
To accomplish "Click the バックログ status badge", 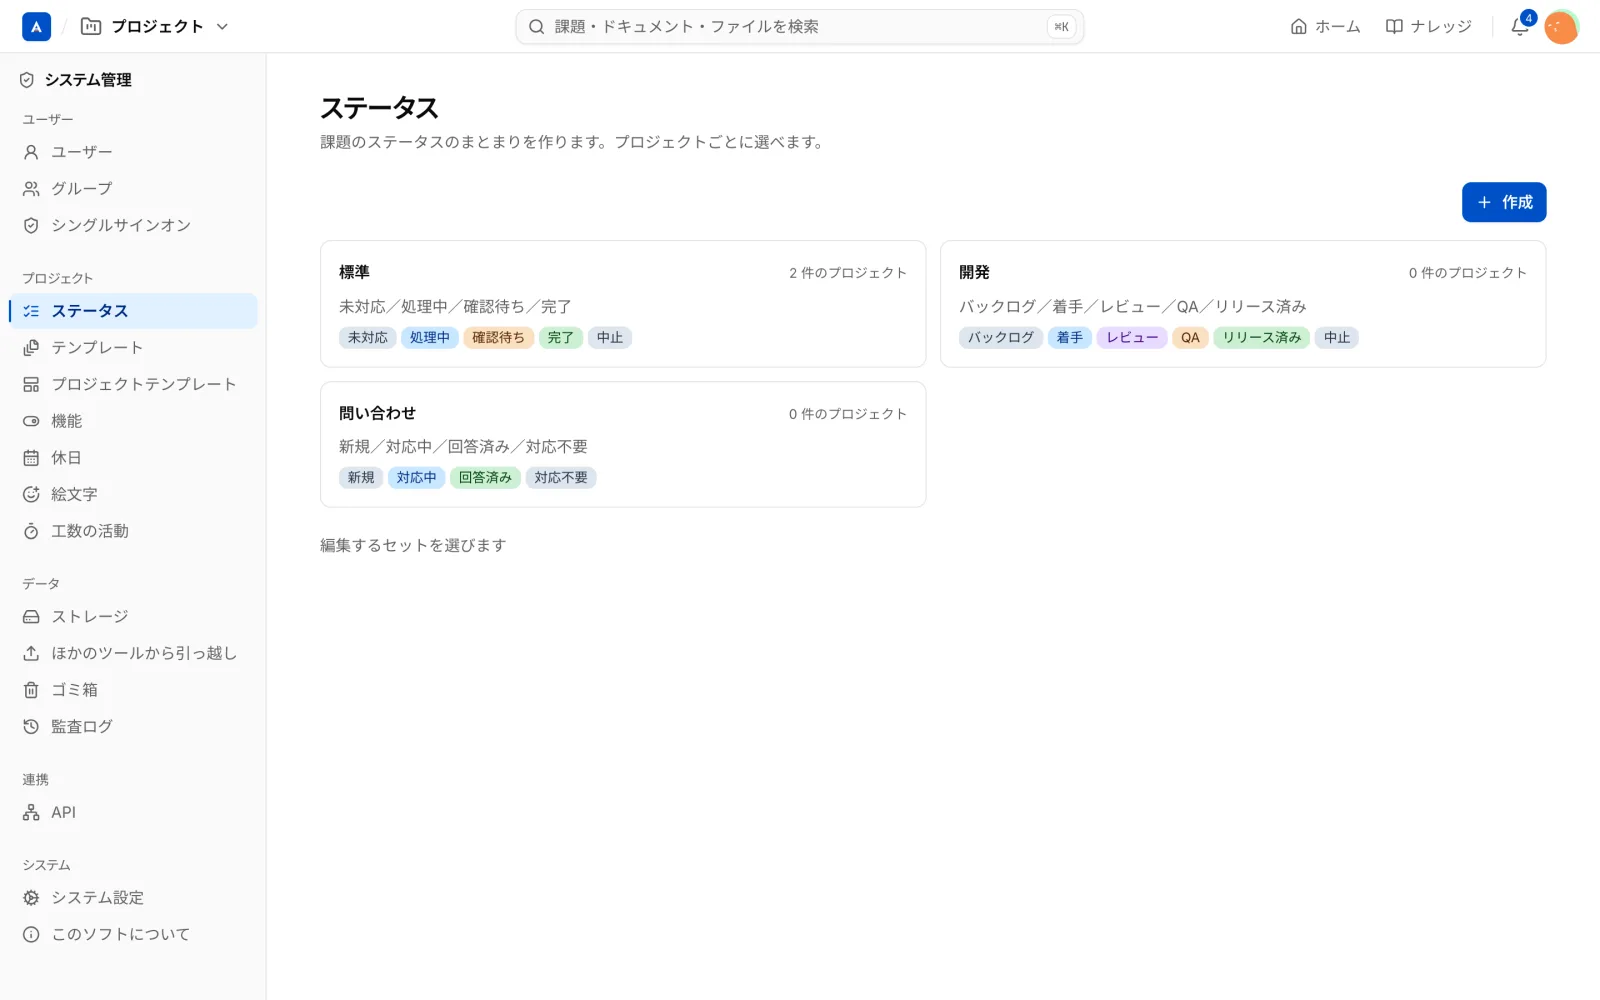I will pyautogui.click(x=1001, y=338).
